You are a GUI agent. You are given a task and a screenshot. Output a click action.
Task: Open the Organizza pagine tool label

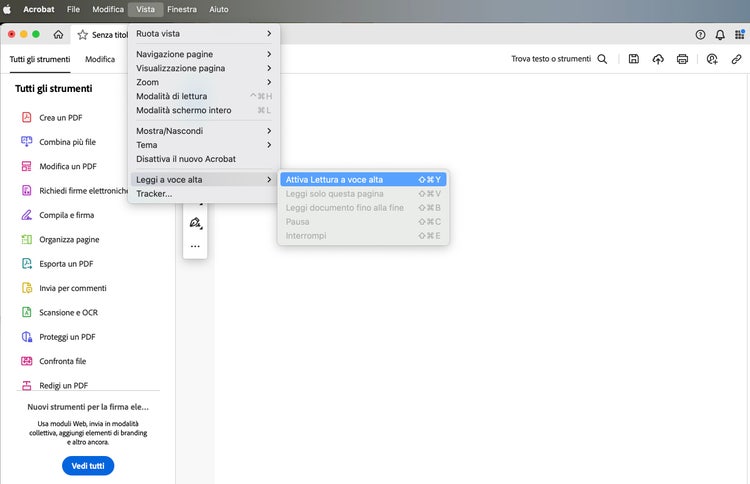(69, 240)
